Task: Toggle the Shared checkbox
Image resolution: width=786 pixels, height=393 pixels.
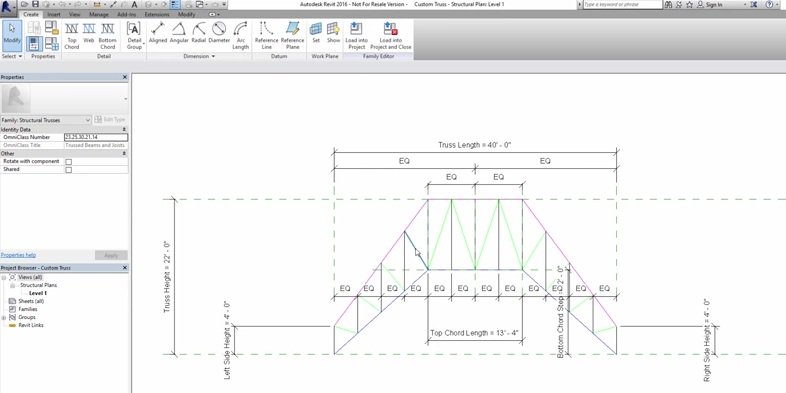Action: [x=69, y=169]
